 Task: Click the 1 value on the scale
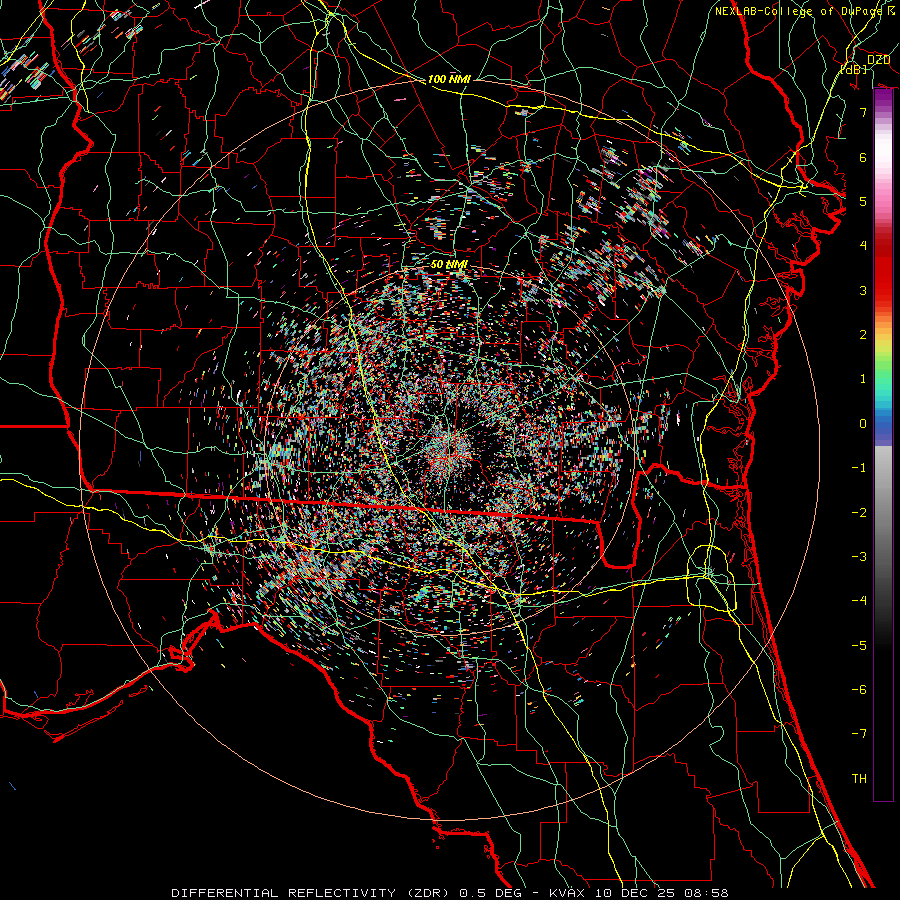(863, 379)
